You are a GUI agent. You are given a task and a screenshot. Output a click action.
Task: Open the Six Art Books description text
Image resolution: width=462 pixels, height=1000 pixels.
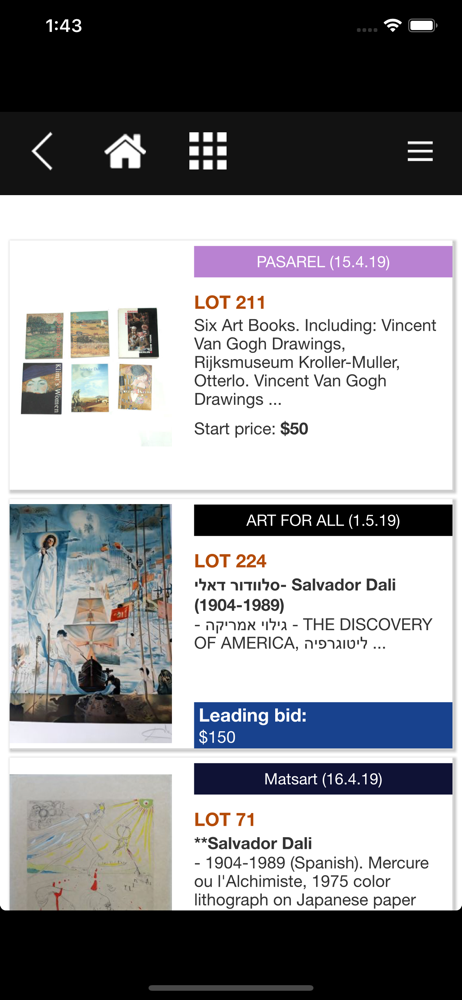click(x=315, y=362)
